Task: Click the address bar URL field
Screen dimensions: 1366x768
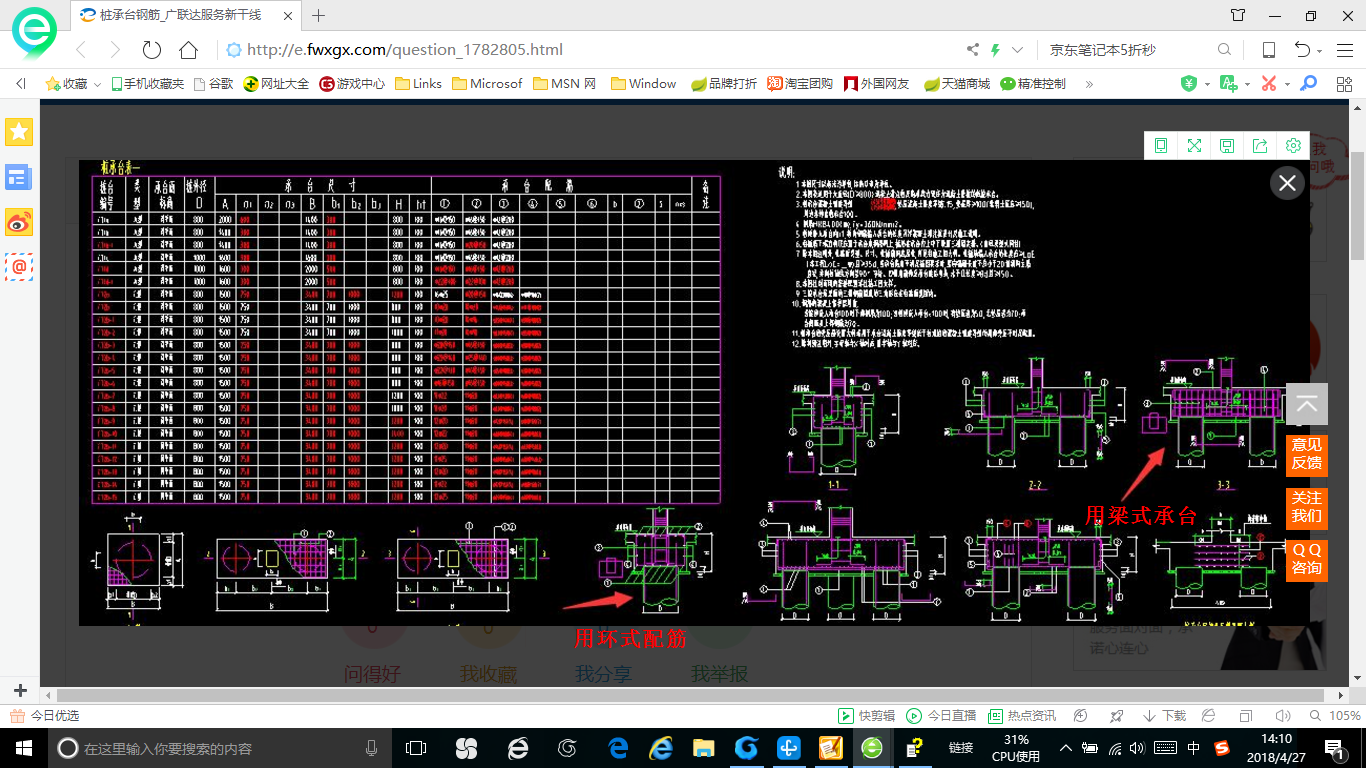Action: coord(590,50)
